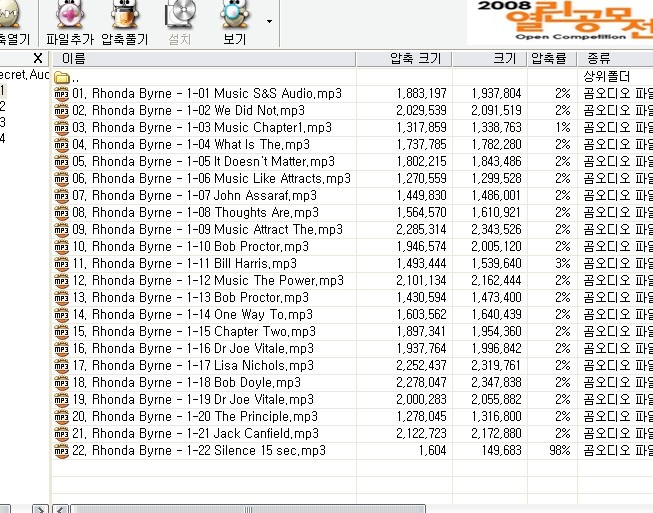Click mp3 icon of 08 Thoughts Are

tap(62, 213)
